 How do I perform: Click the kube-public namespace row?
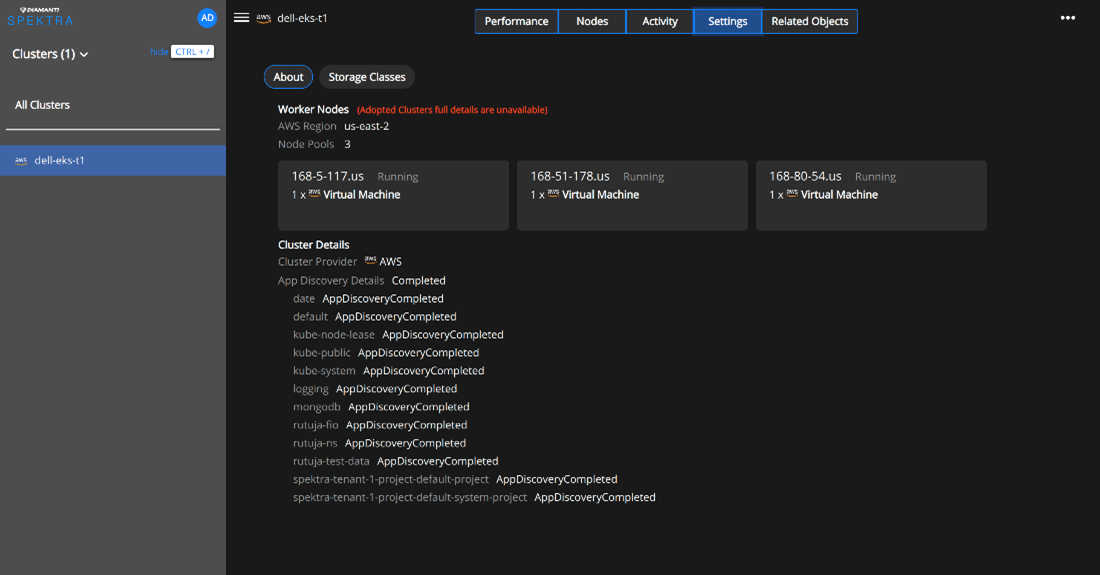(386, 353)
